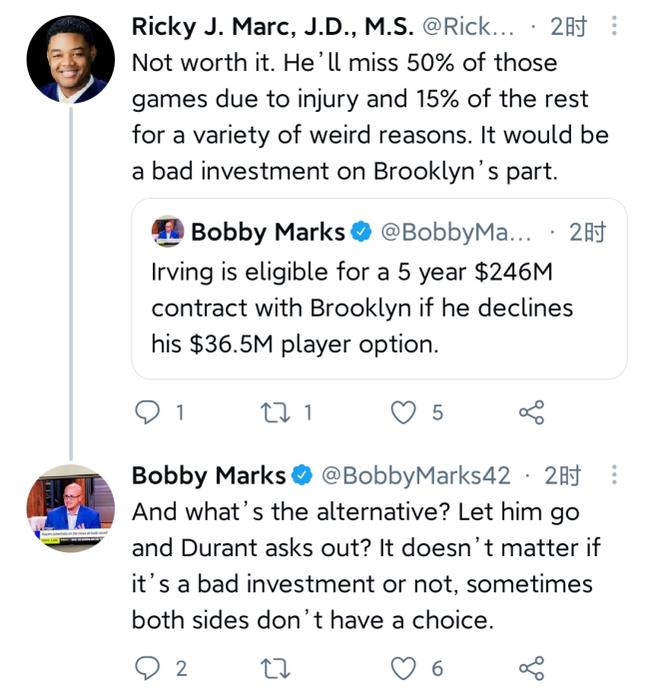Image resolution: width=651 pixels, height=696 pixels.
Task: Like Ricky J. Marc's tweet
Action: (403, 413)
